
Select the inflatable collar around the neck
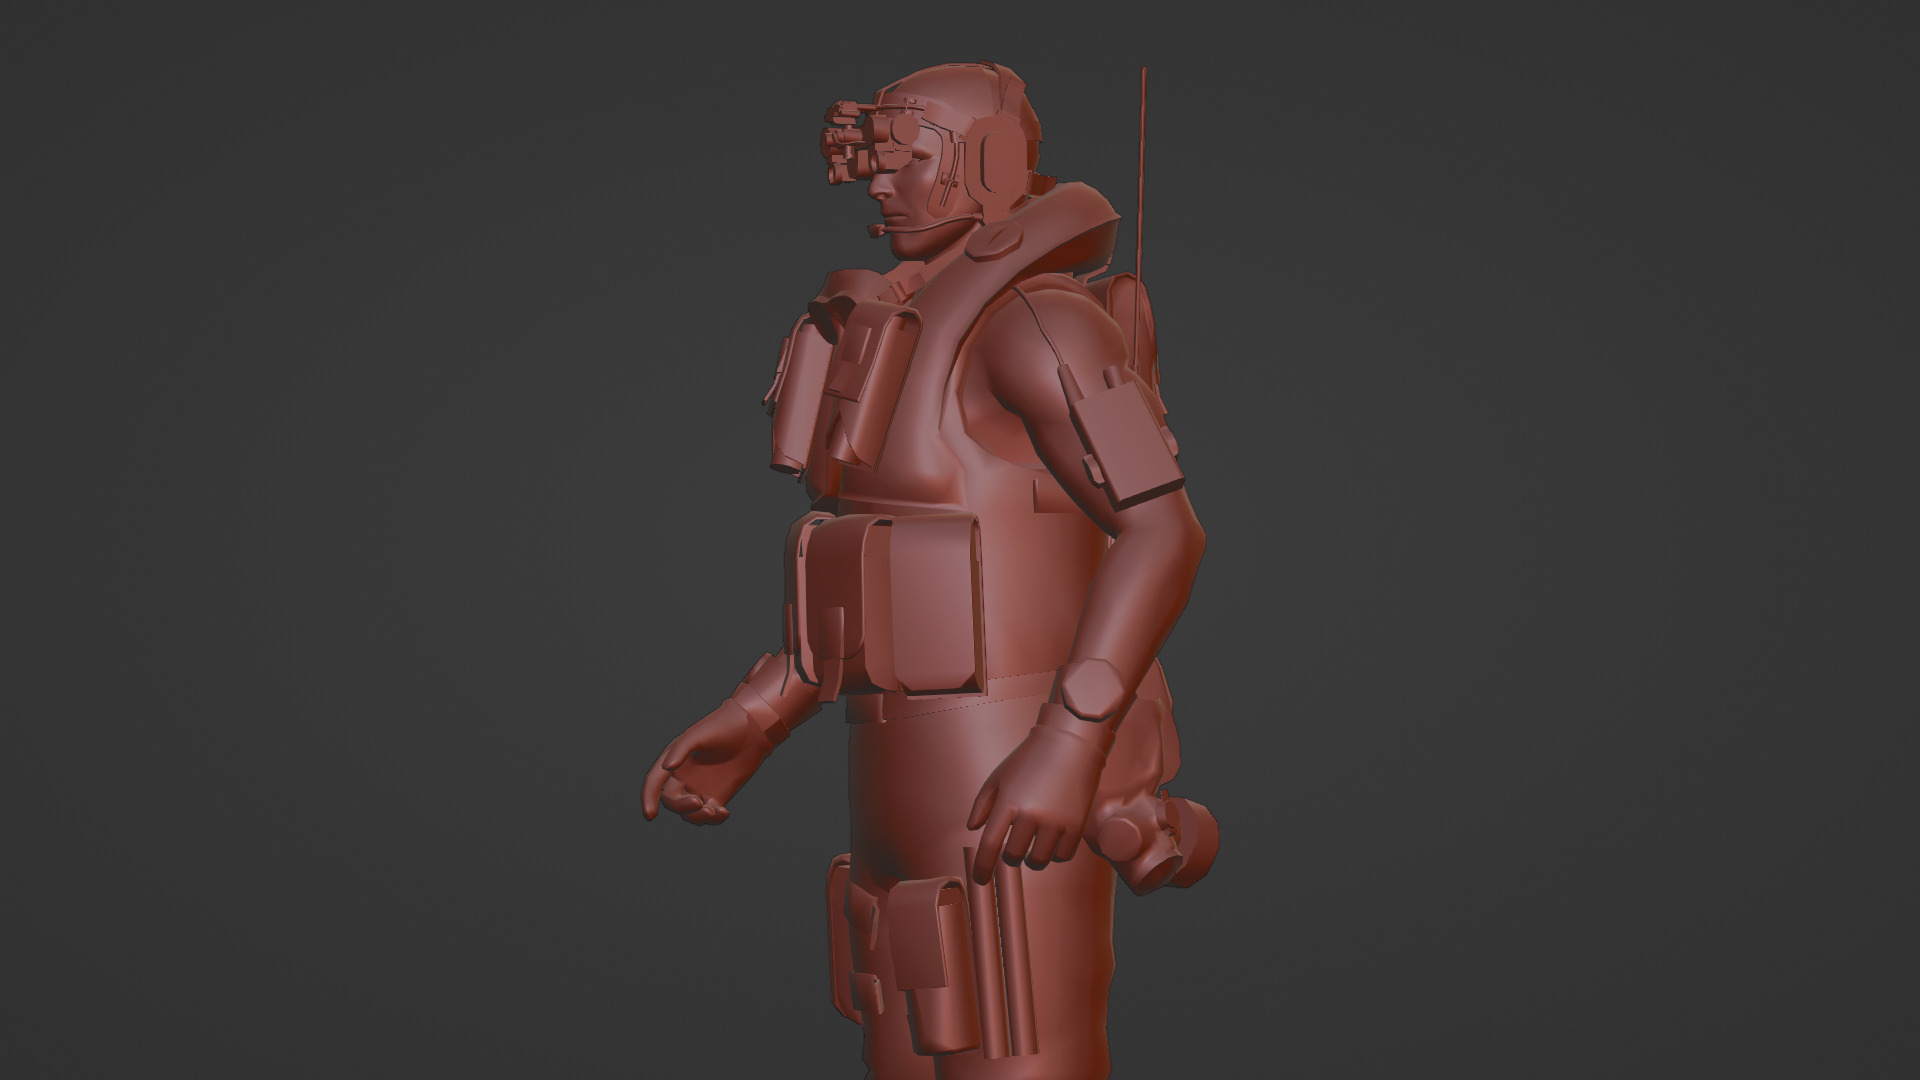pos(1010,275)
